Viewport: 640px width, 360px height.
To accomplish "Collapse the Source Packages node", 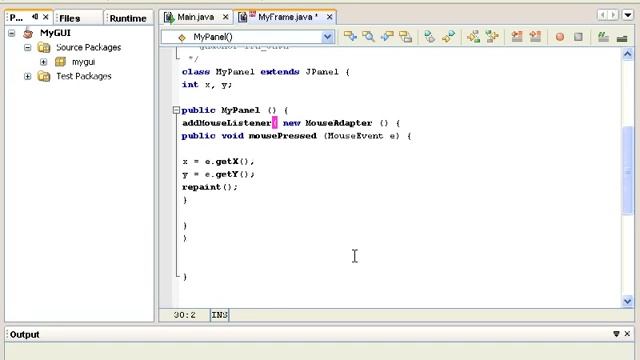I will coord(27,47).
